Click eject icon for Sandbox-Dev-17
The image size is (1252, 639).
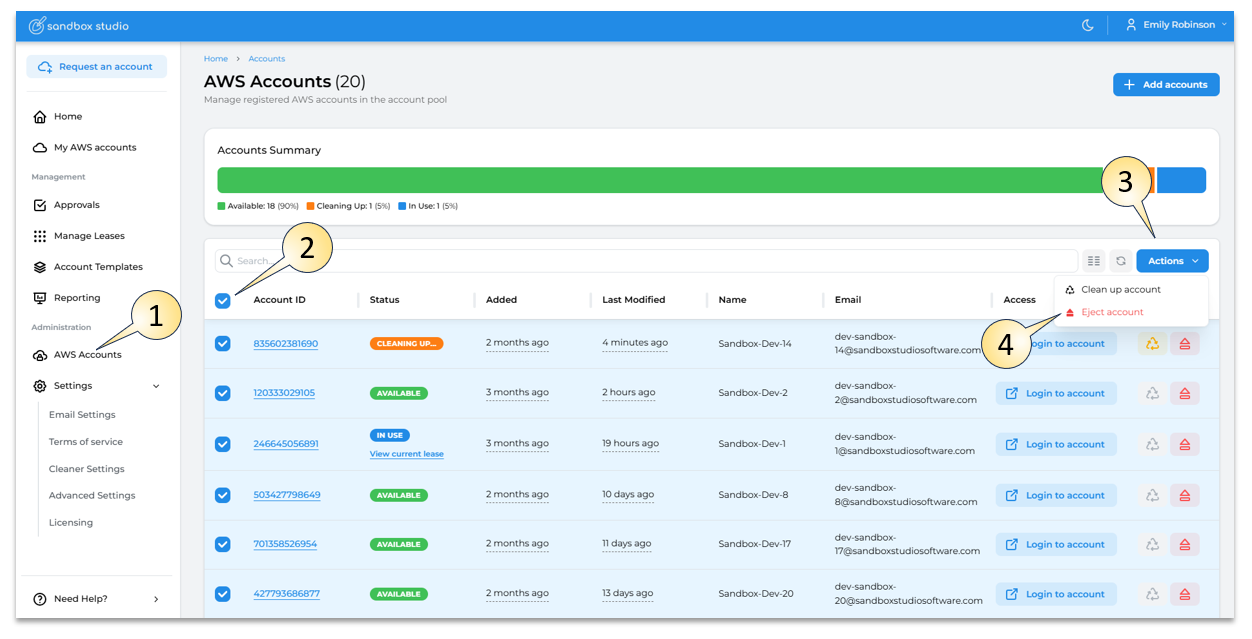tap(1185, 545)
